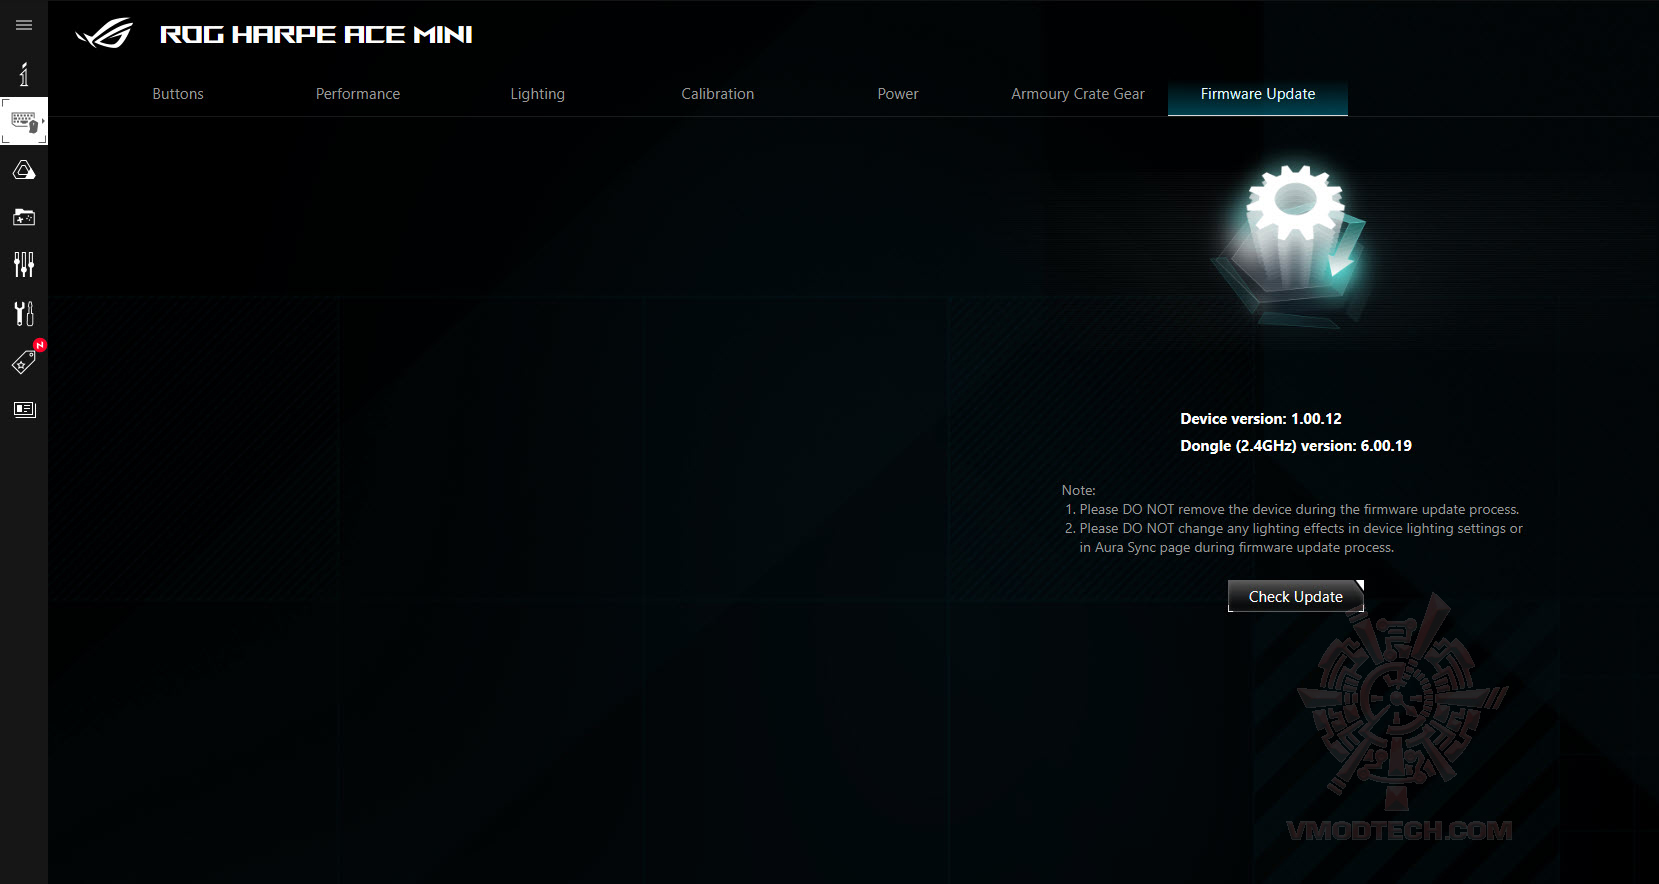Image resolution: width=1659 pixels, height=884 pixels.
Task: Click the ROG logo in header
Action: [105, 34]
